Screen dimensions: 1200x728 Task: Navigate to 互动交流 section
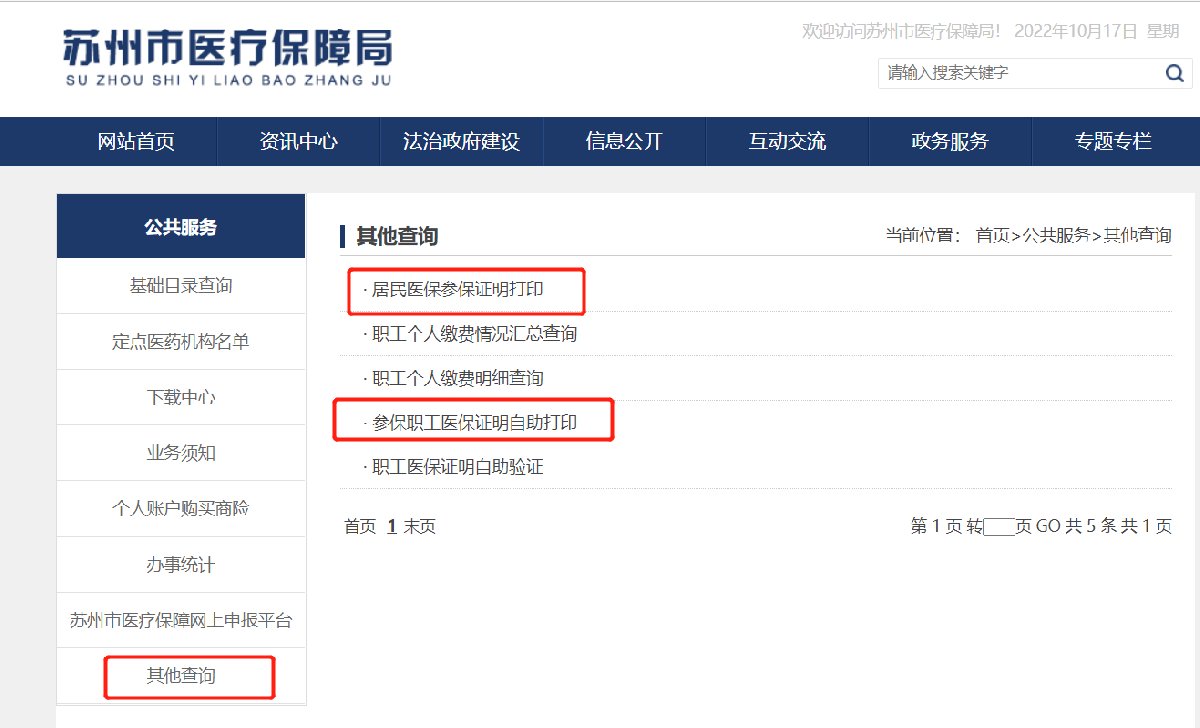click(787, 141)
